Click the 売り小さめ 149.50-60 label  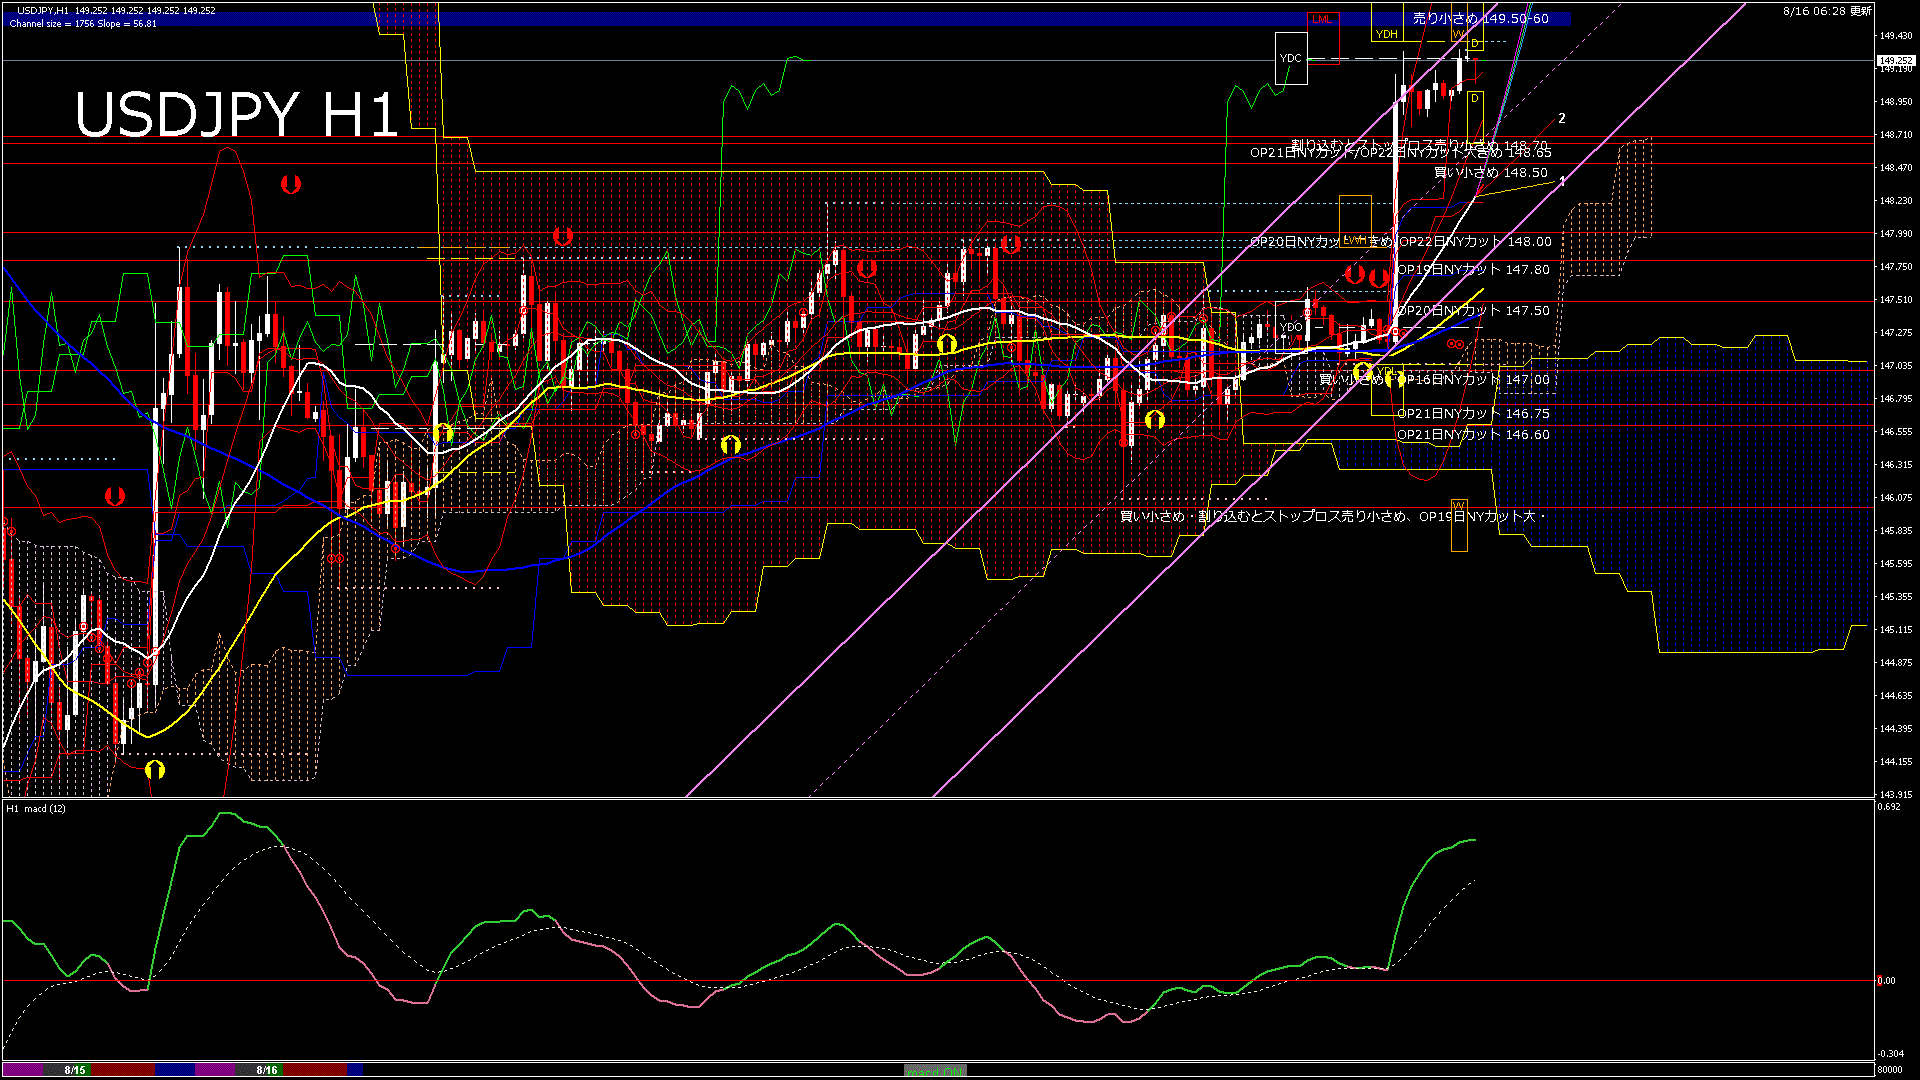coord(1480,18)
